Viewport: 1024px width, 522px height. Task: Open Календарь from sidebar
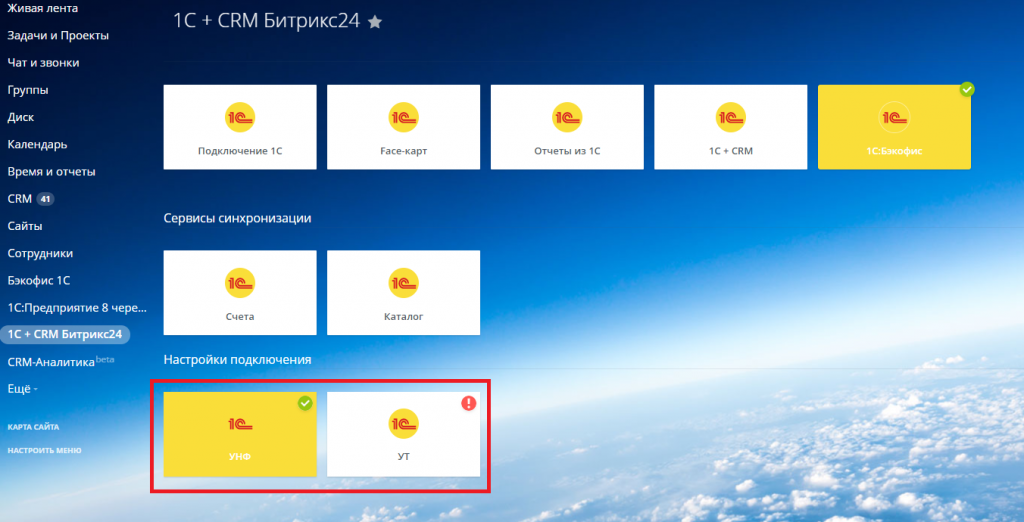[37, 144]
